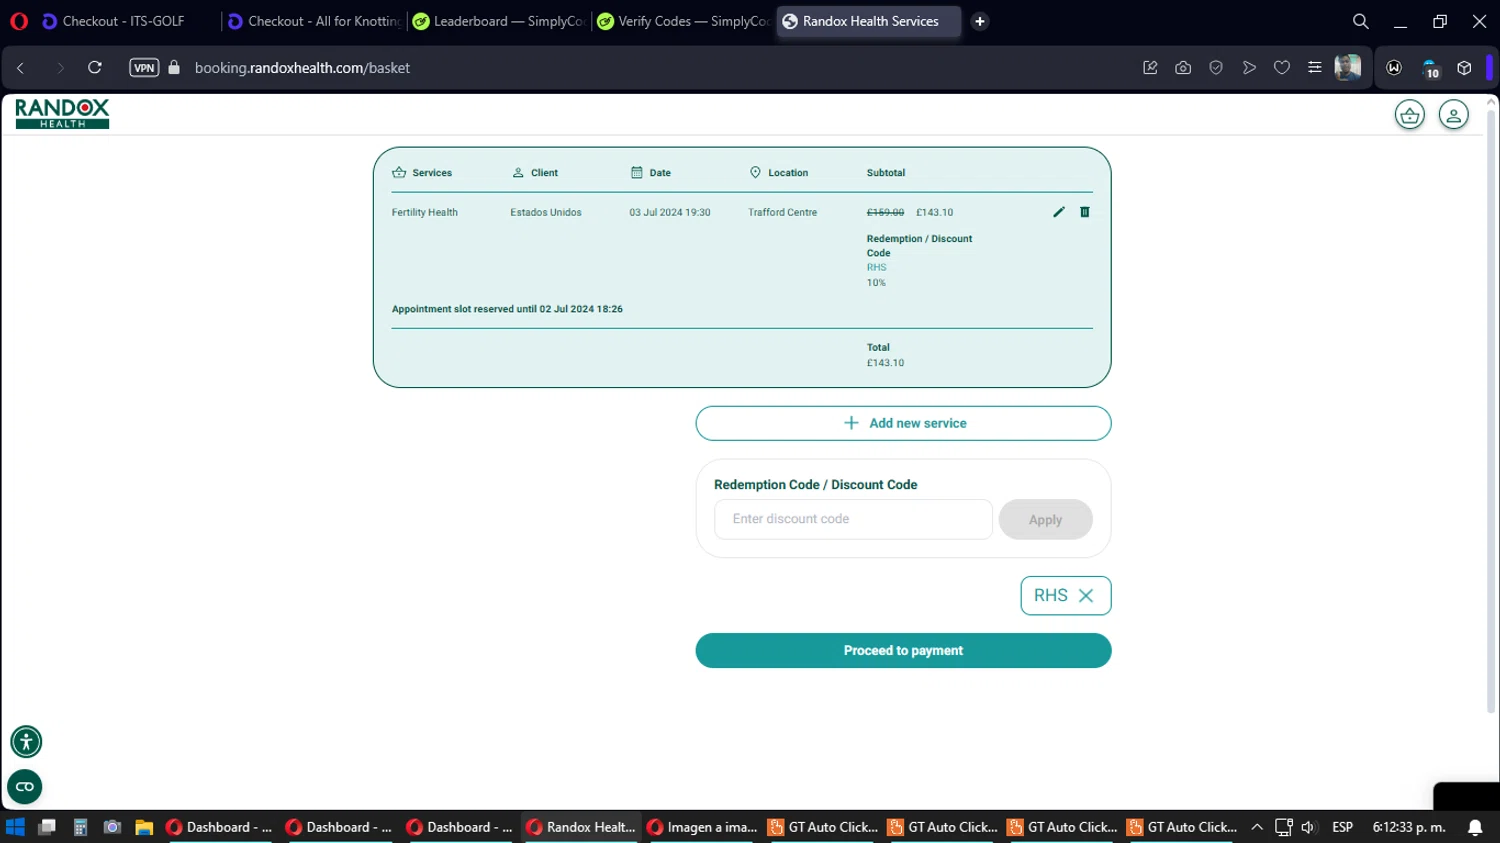Open the notifications bell in taskbar
The height and width of the screenshot is (843, 1500).
click(1475, 827)
